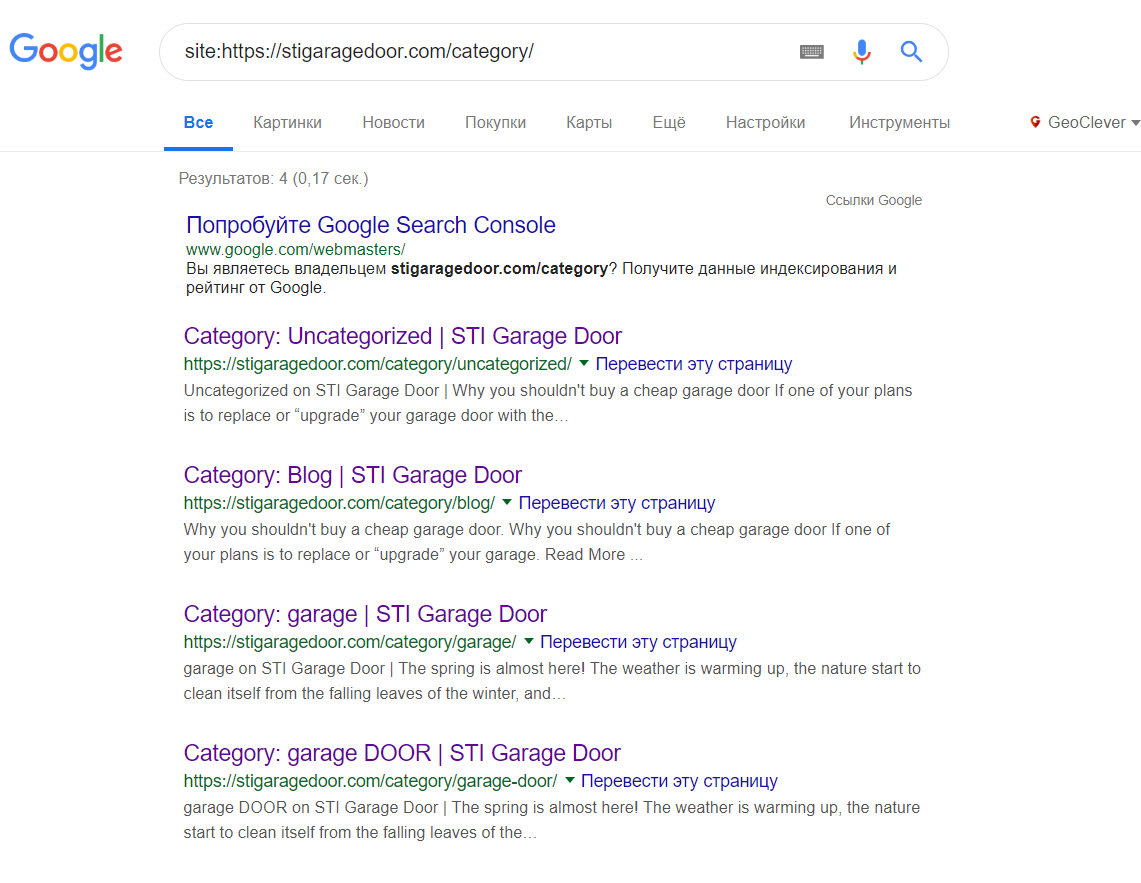Viewport: 1141px width, 883px height.
Task: Click the GeoClever location pin icon
Action: coord(1035,122)
